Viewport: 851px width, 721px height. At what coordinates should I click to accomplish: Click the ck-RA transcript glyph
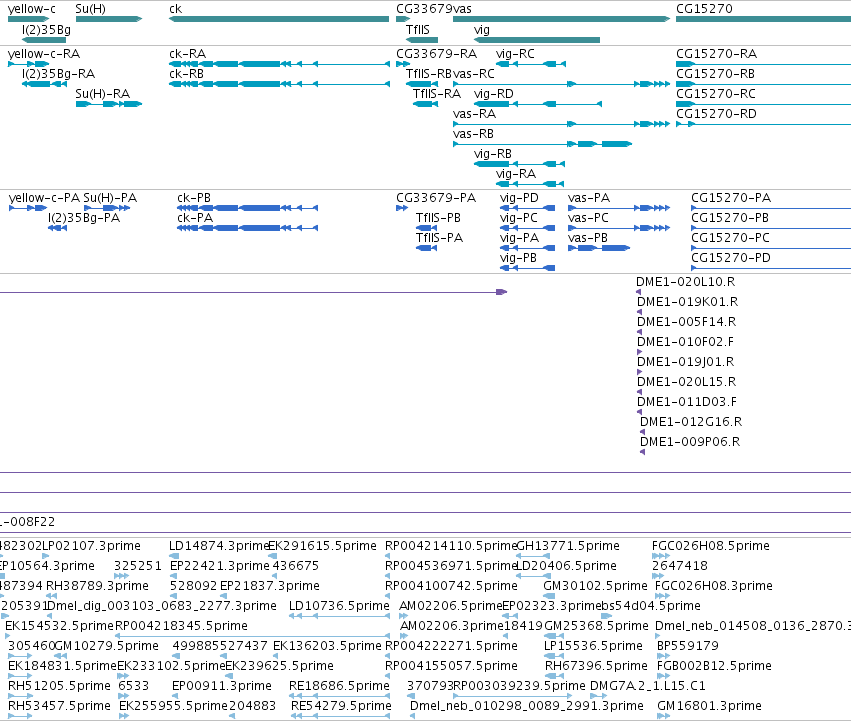pyautogui.click(x=279, y=64)
